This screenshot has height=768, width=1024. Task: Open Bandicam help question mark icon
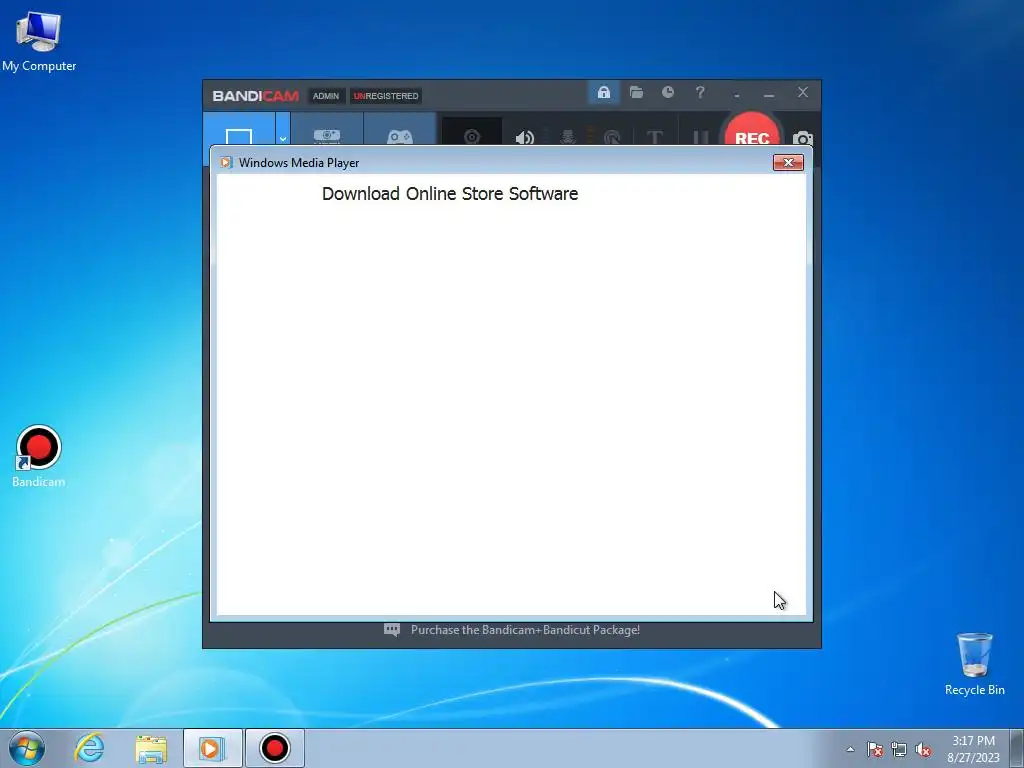point(699,93)
